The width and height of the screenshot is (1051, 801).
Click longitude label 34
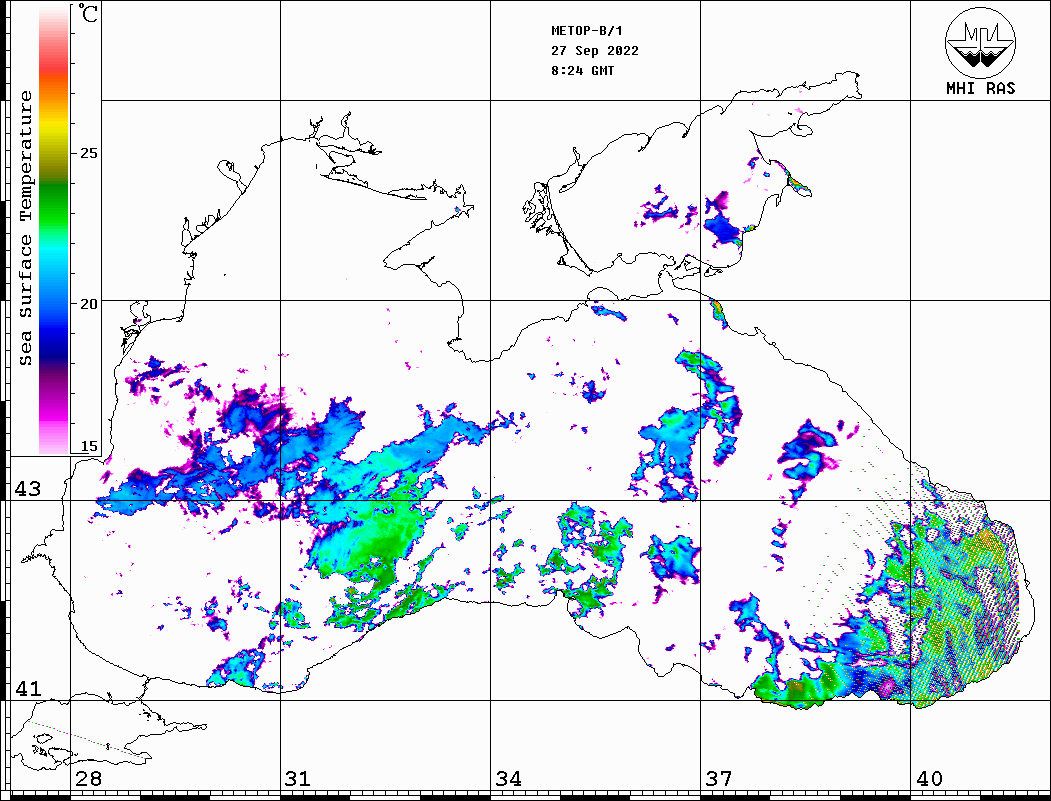[x=508, y=778]
